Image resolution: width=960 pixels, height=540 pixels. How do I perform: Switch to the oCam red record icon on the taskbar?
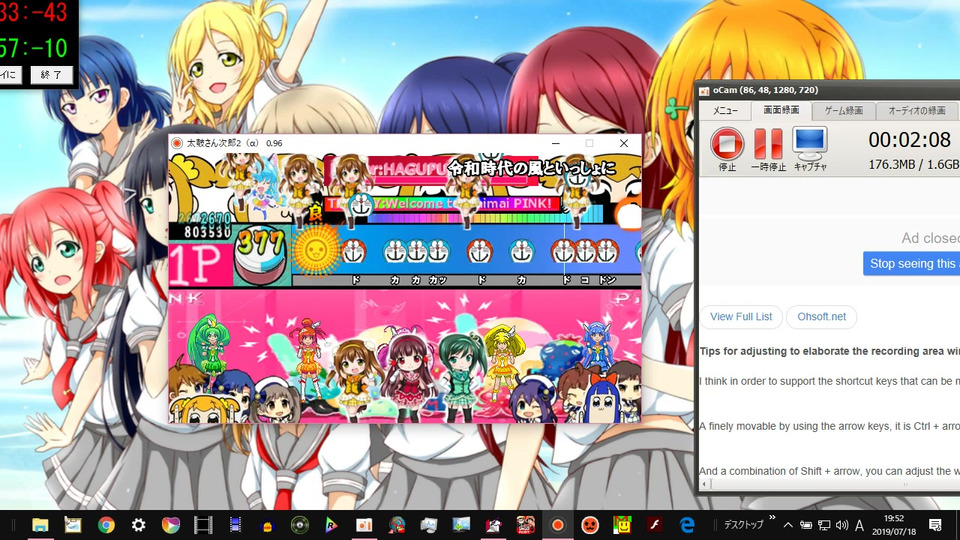point(557,525)
